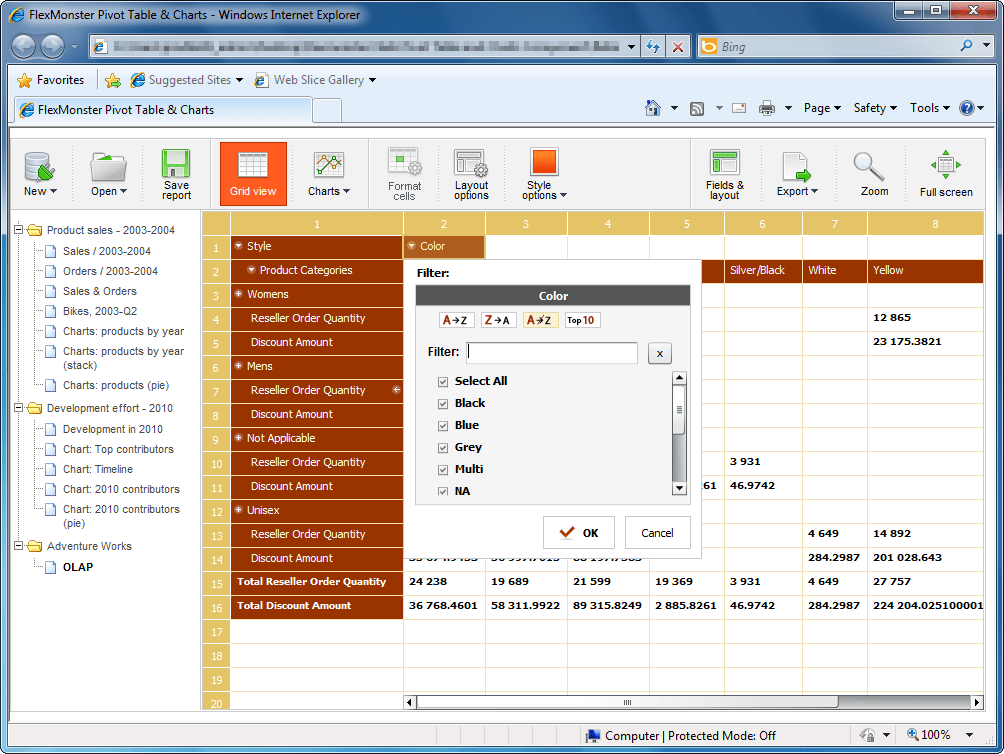The width and height of the screenshot is (1004, 754).
Task: Click the browser Stop icon
Action: click(677, 47)
